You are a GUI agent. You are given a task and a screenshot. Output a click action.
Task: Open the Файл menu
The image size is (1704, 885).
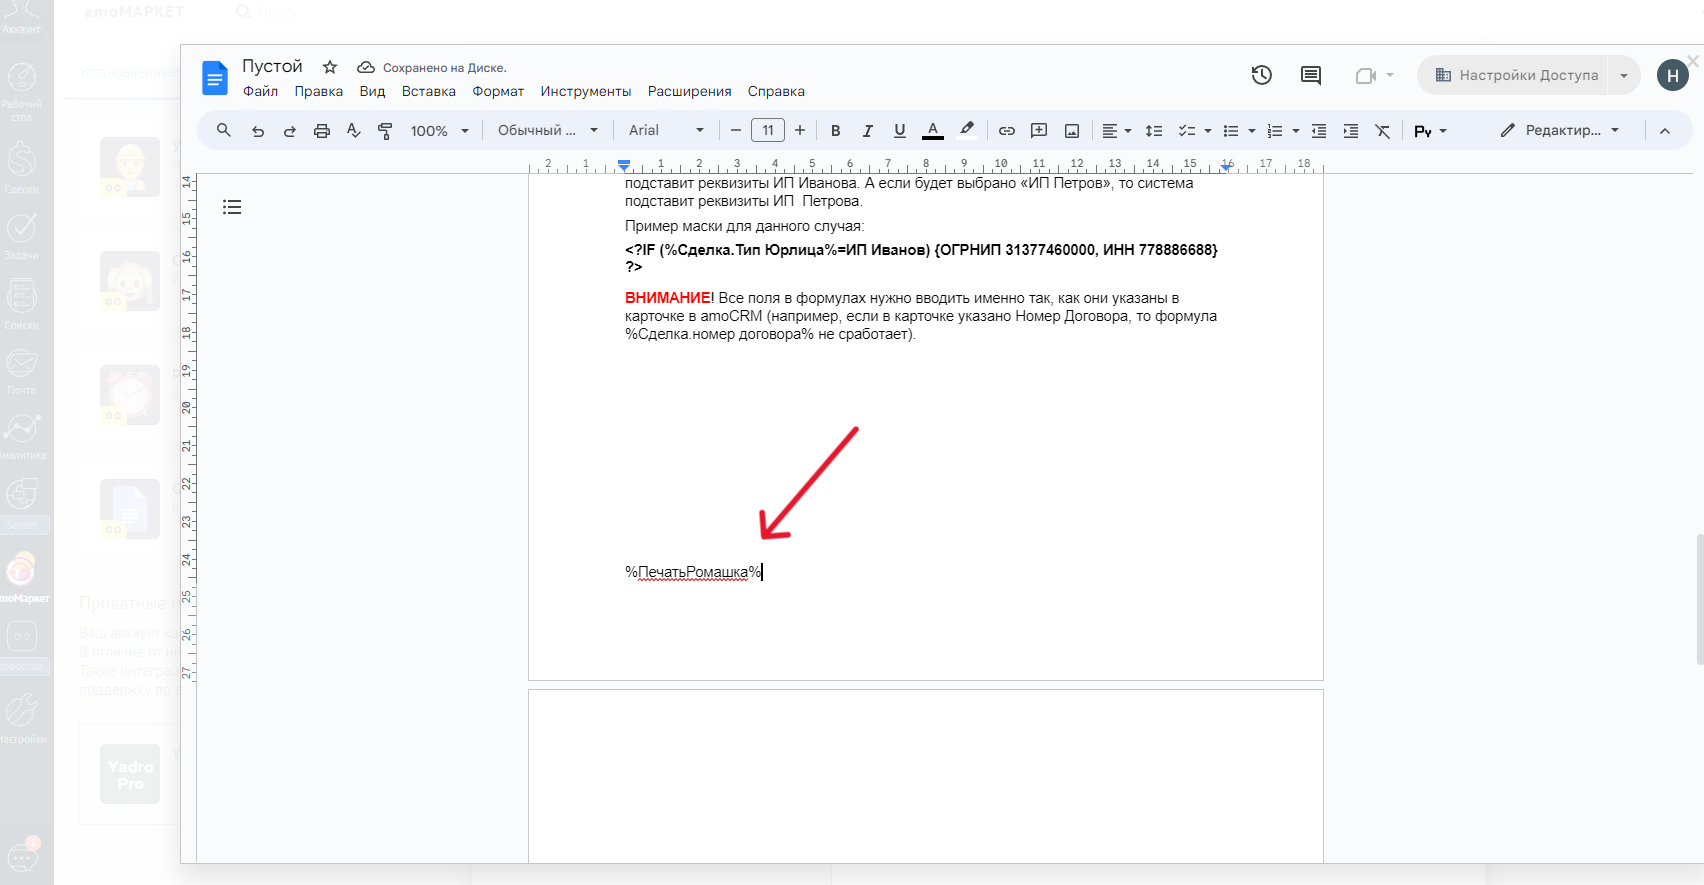tap(260, 91)
